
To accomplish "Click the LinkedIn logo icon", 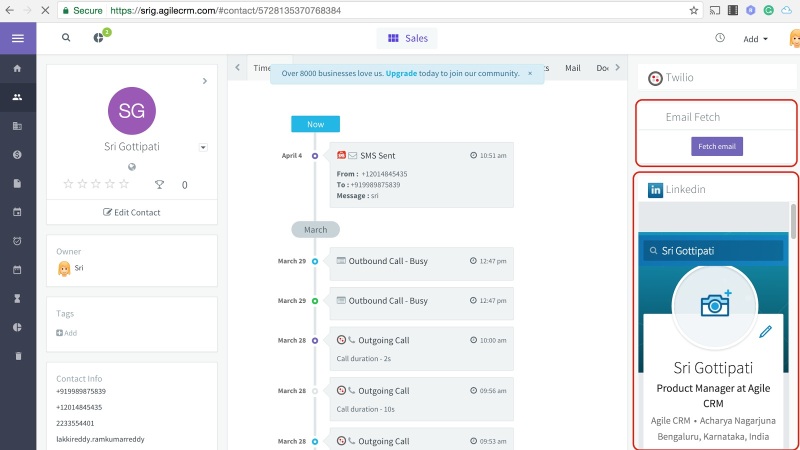I will 655,190.
